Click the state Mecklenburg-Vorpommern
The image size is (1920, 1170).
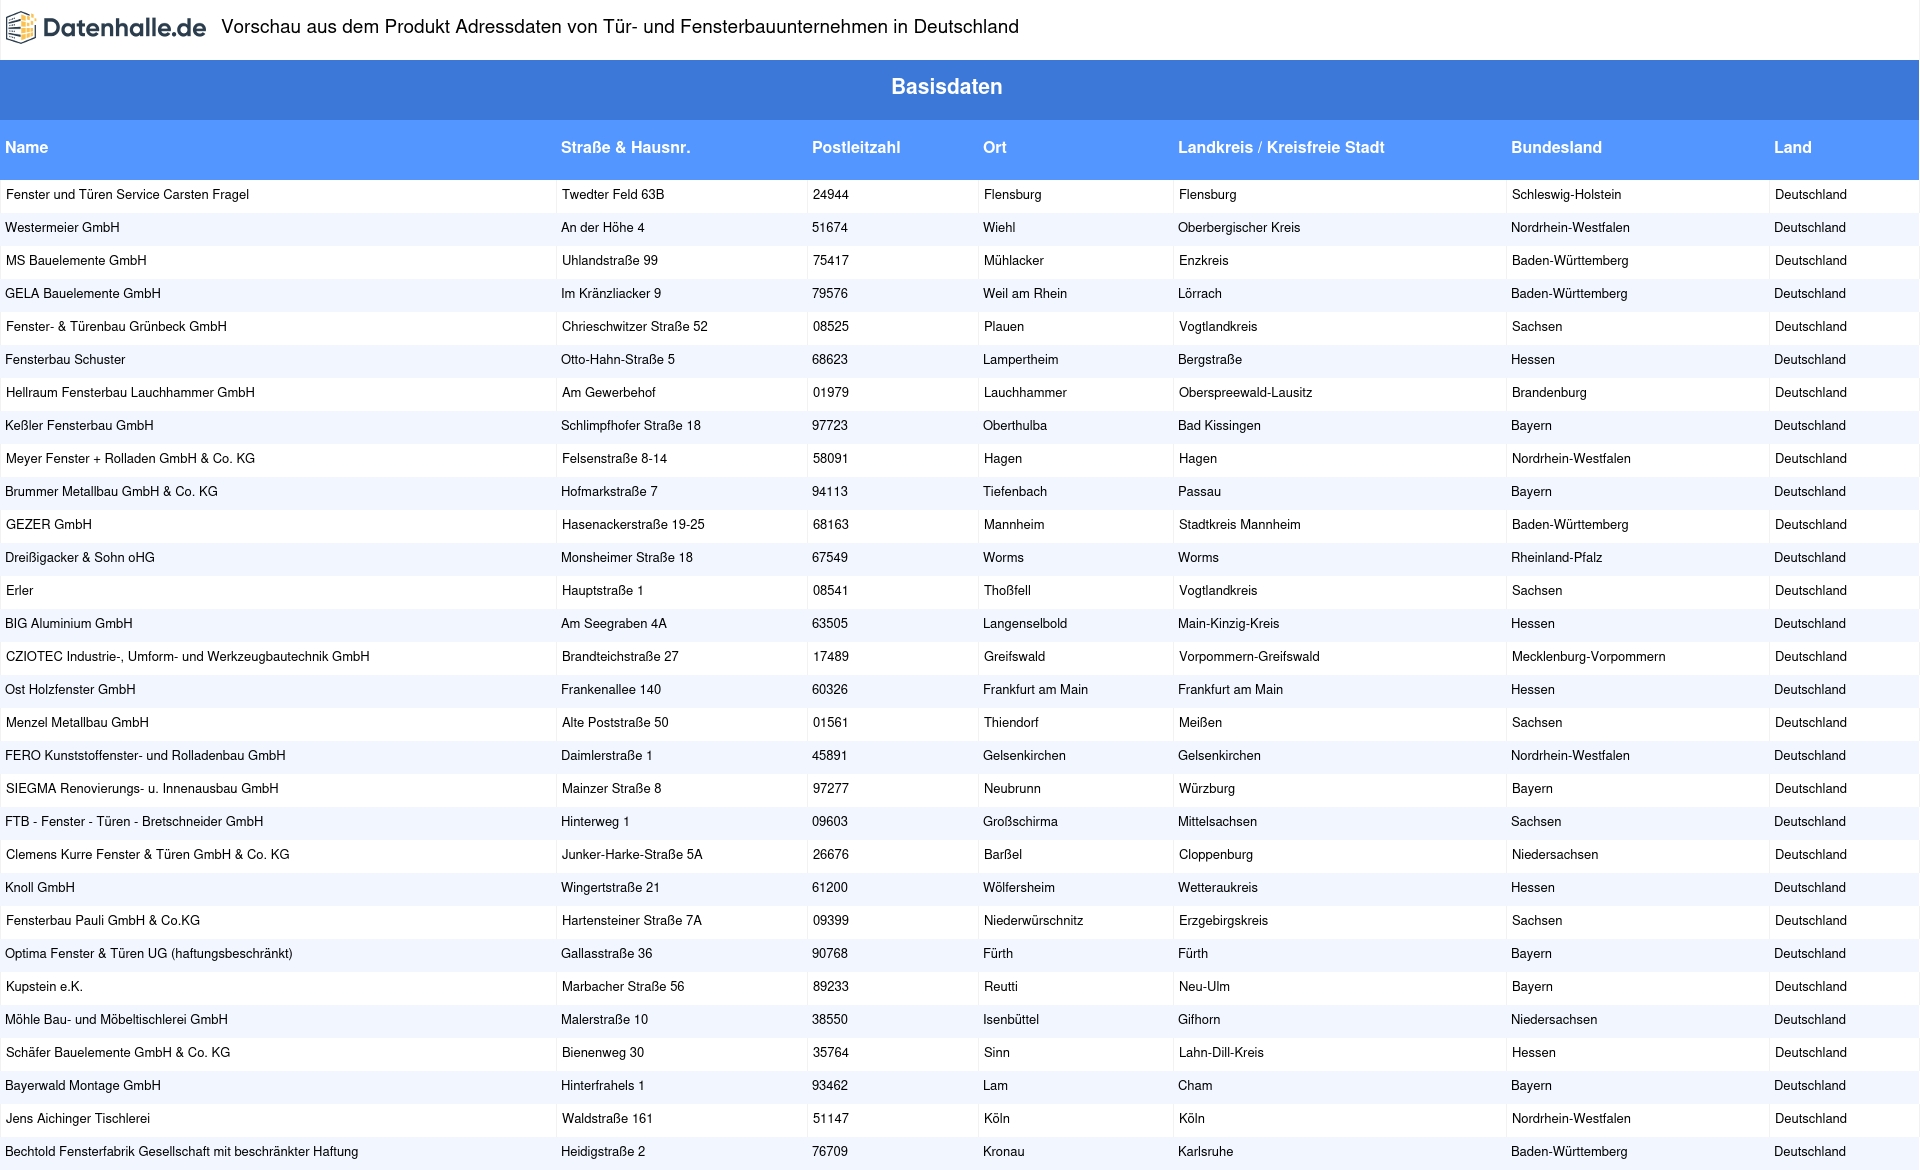click(x=1589, y=656)
